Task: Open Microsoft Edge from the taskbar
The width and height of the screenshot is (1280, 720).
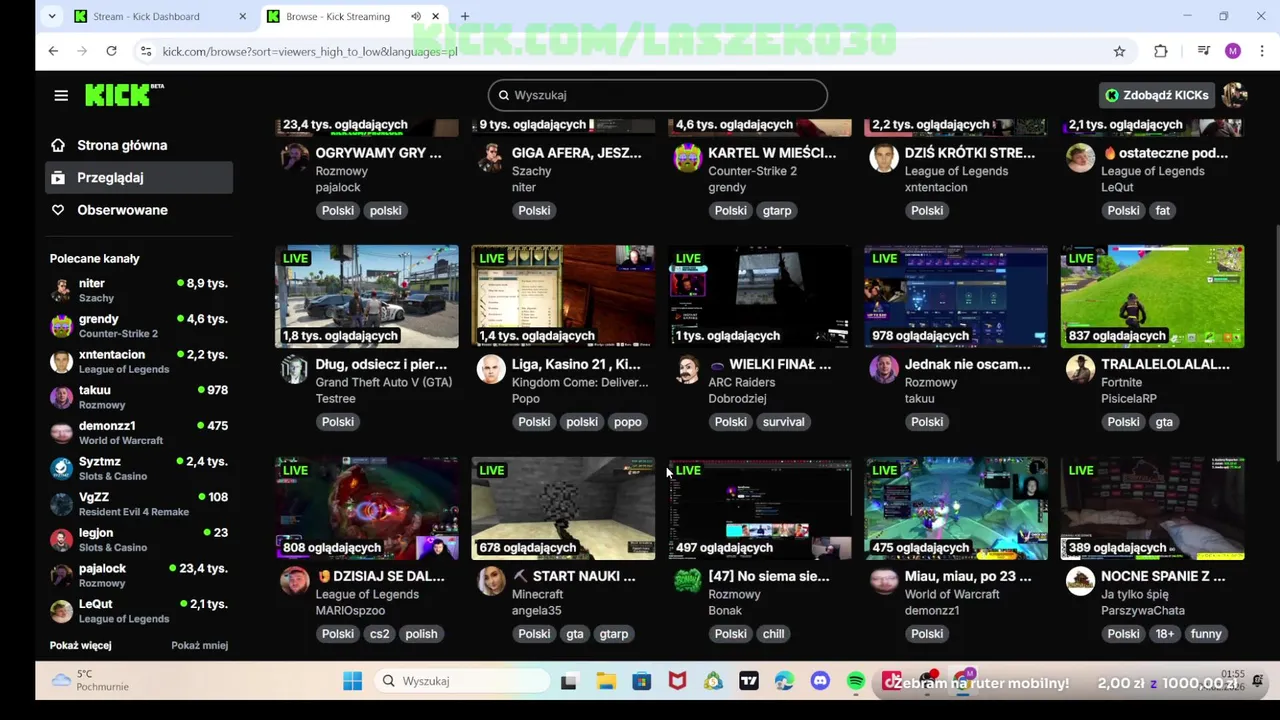Action: coord(784,681)
